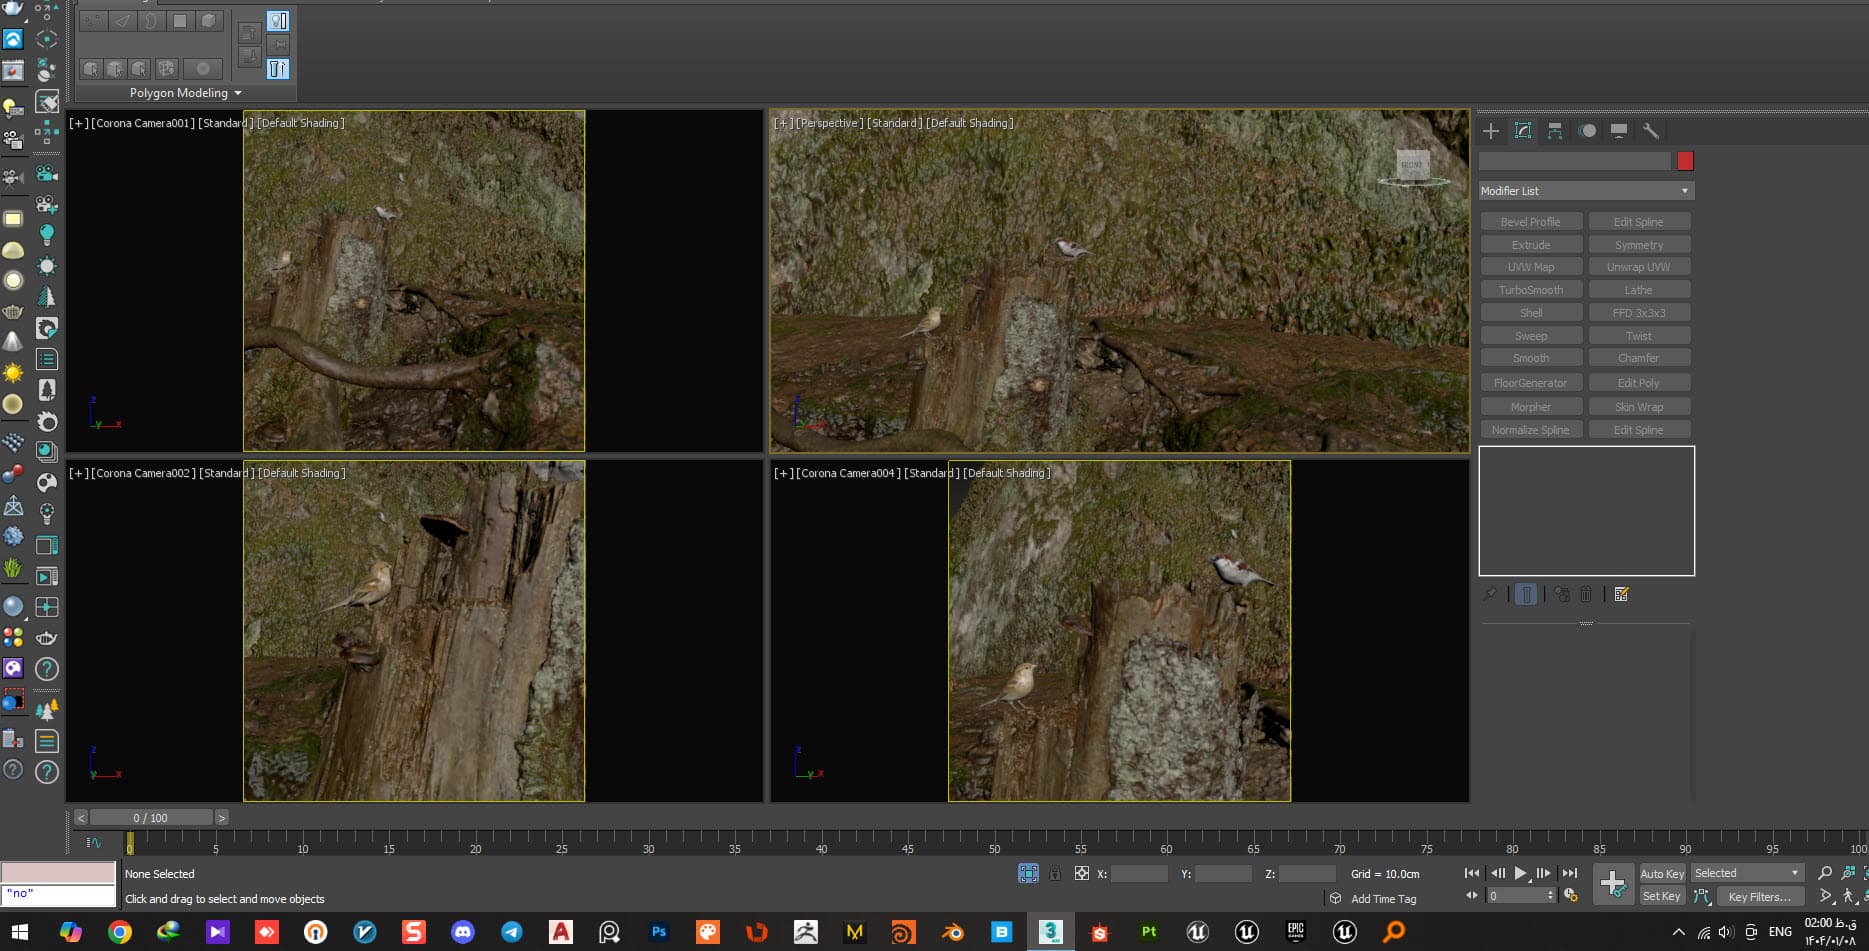The image size is (1869, 951).
Task: Toggle Set Key mode
Action: (1662, 896)
